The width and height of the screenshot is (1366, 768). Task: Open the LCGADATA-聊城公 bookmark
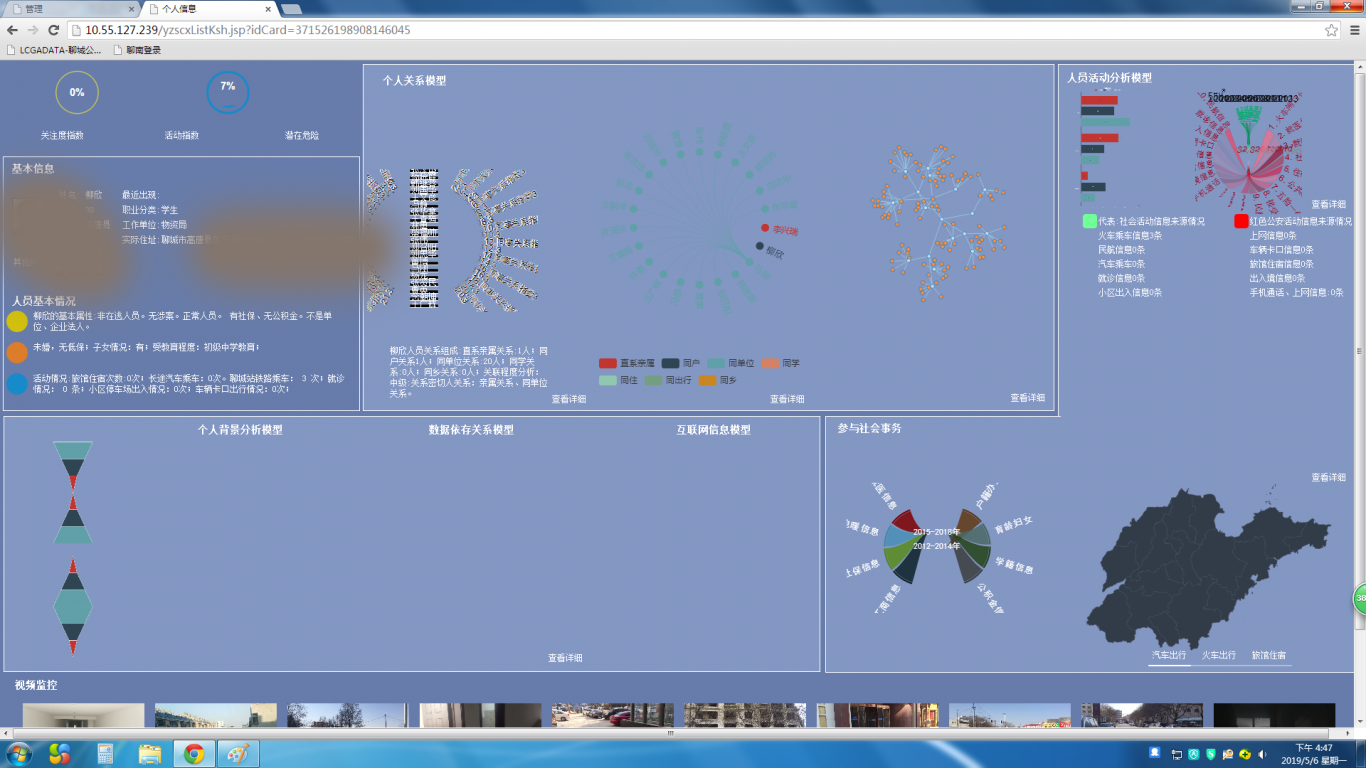pos(54,50)
